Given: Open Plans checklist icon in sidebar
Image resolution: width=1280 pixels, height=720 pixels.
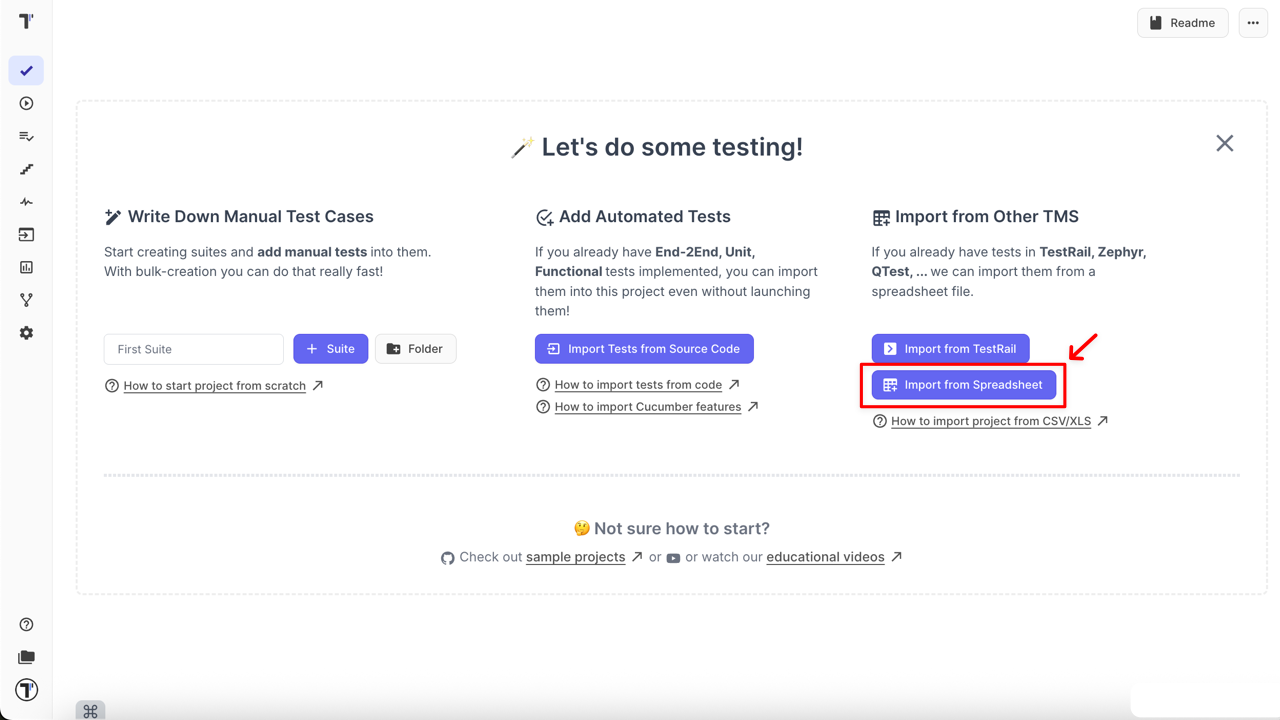Looking at the screenshot, I should (26, 137).
